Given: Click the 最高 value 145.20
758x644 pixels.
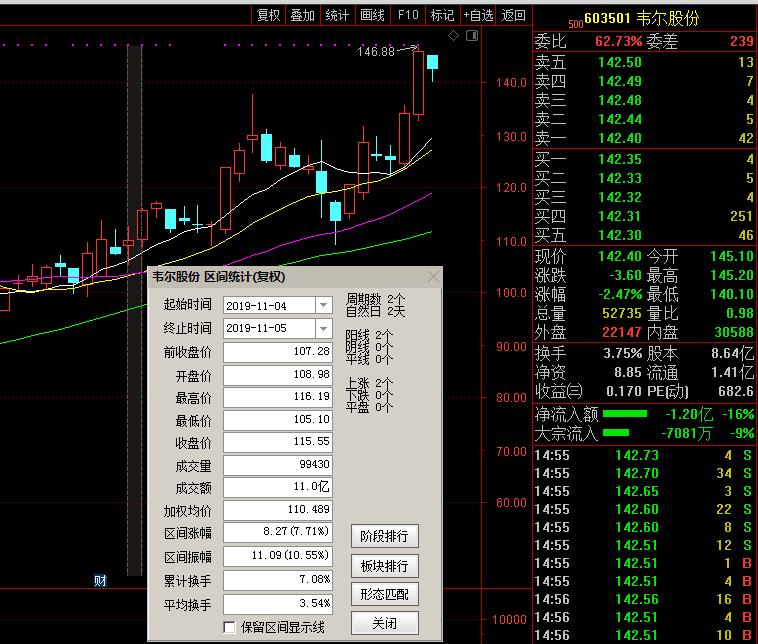Looking at the screenshot, I should click(x=731, y=275).
